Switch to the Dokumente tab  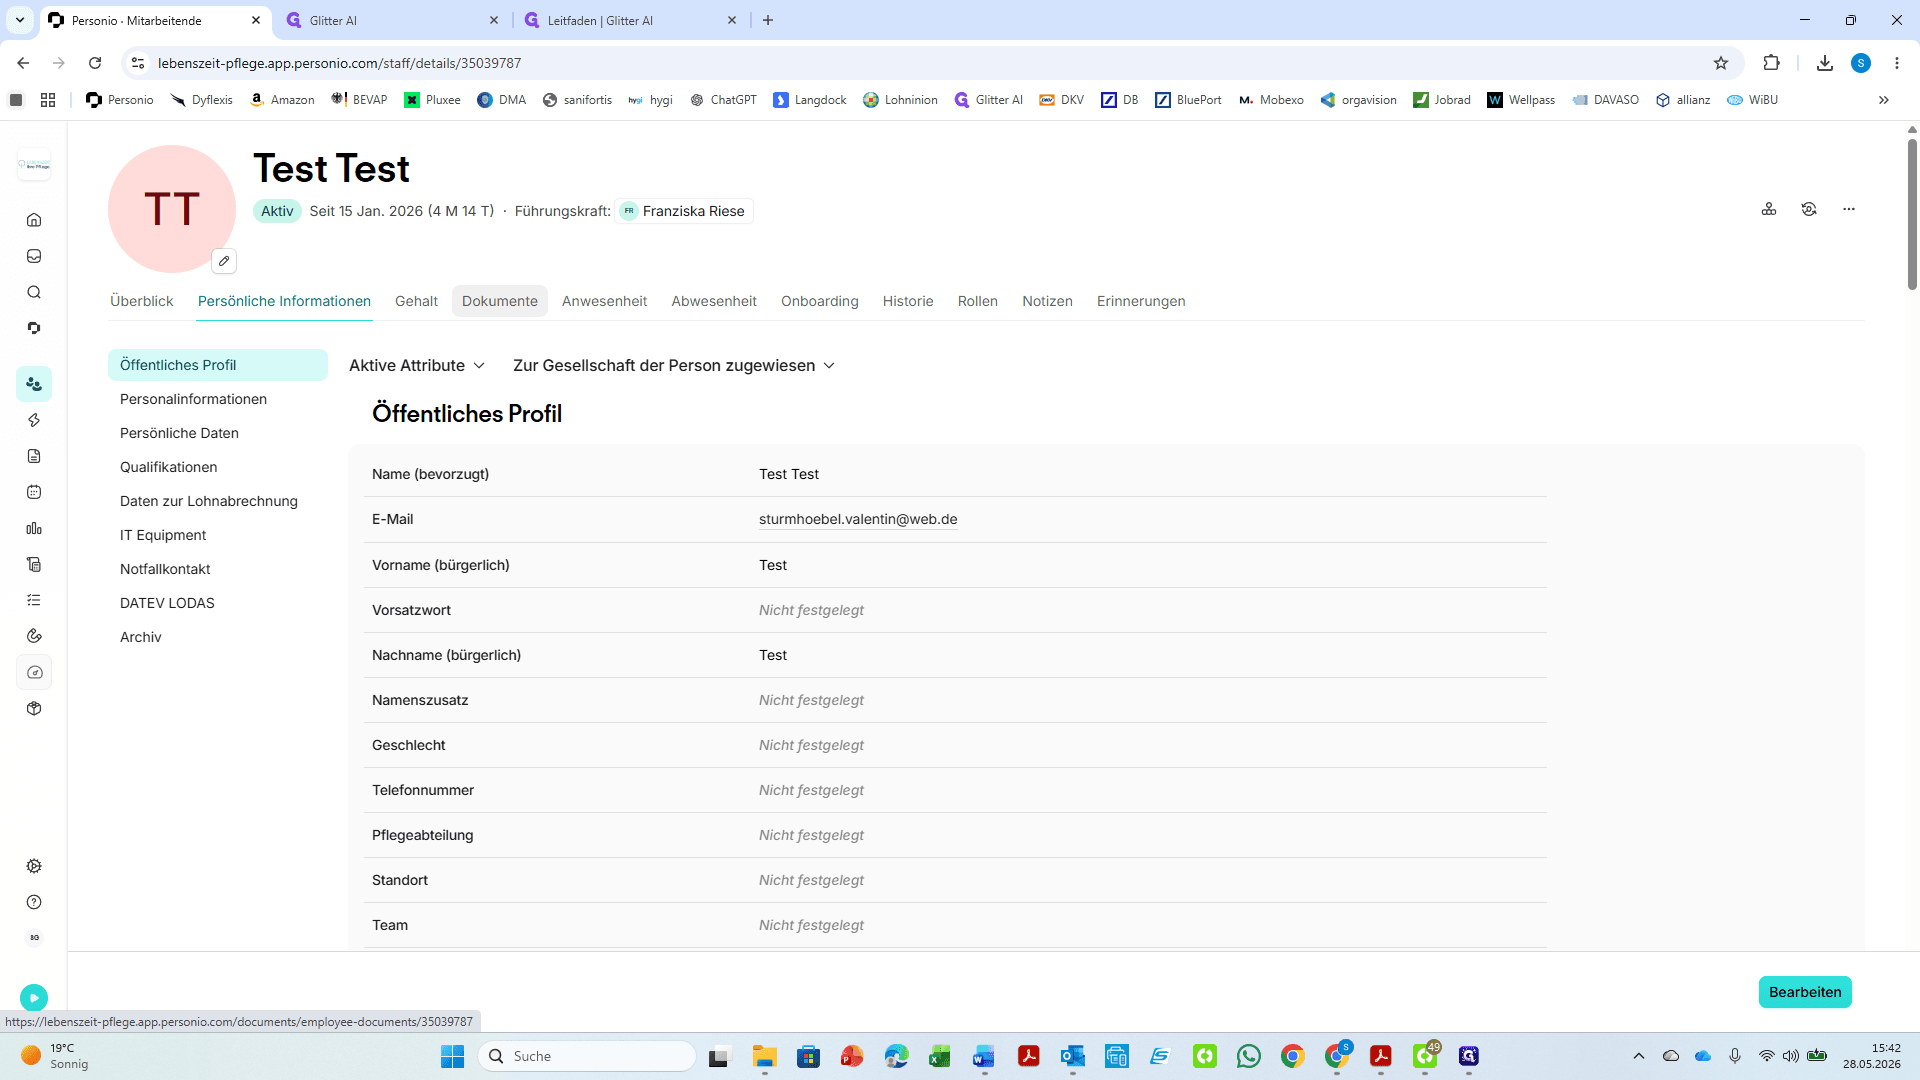(500, 301)
